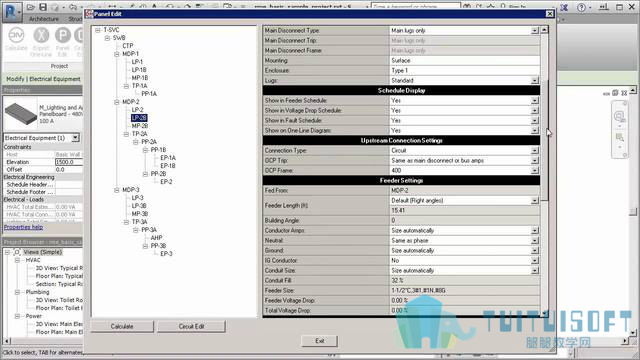Viewport: 640px width, 360px height.
Task: Click the Exit button
Action: pyautogui.click(x=320, y=341)
